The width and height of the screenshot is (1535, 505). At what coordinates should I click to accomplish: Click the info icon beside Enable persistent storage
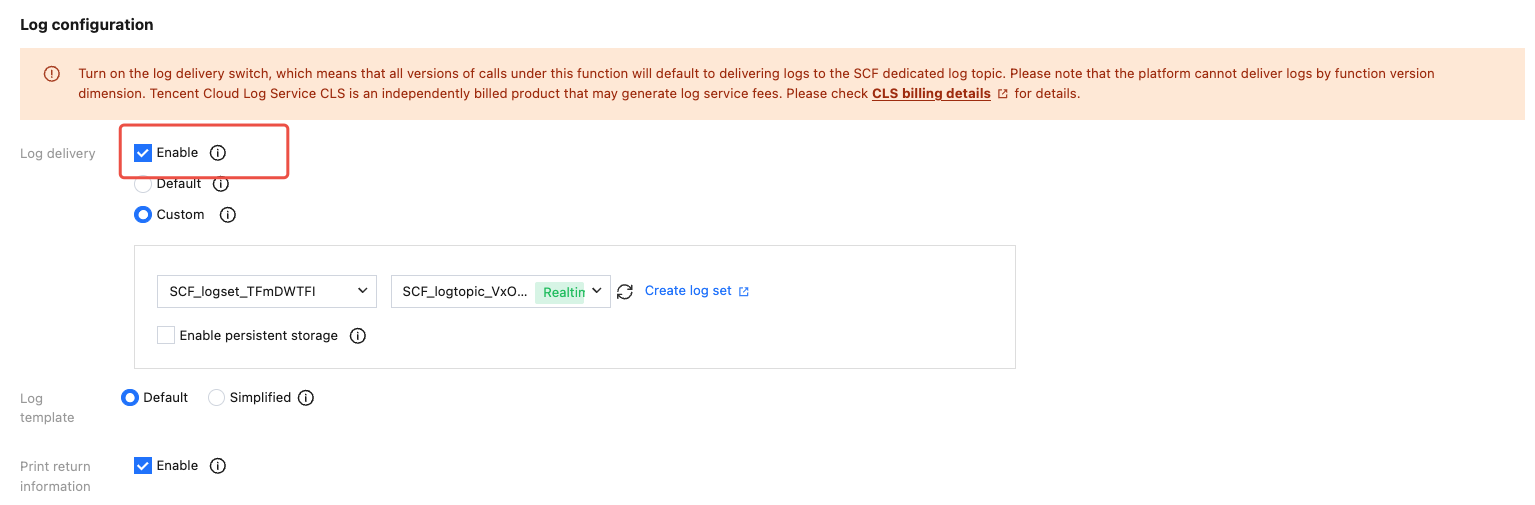(x=357, y=336)
